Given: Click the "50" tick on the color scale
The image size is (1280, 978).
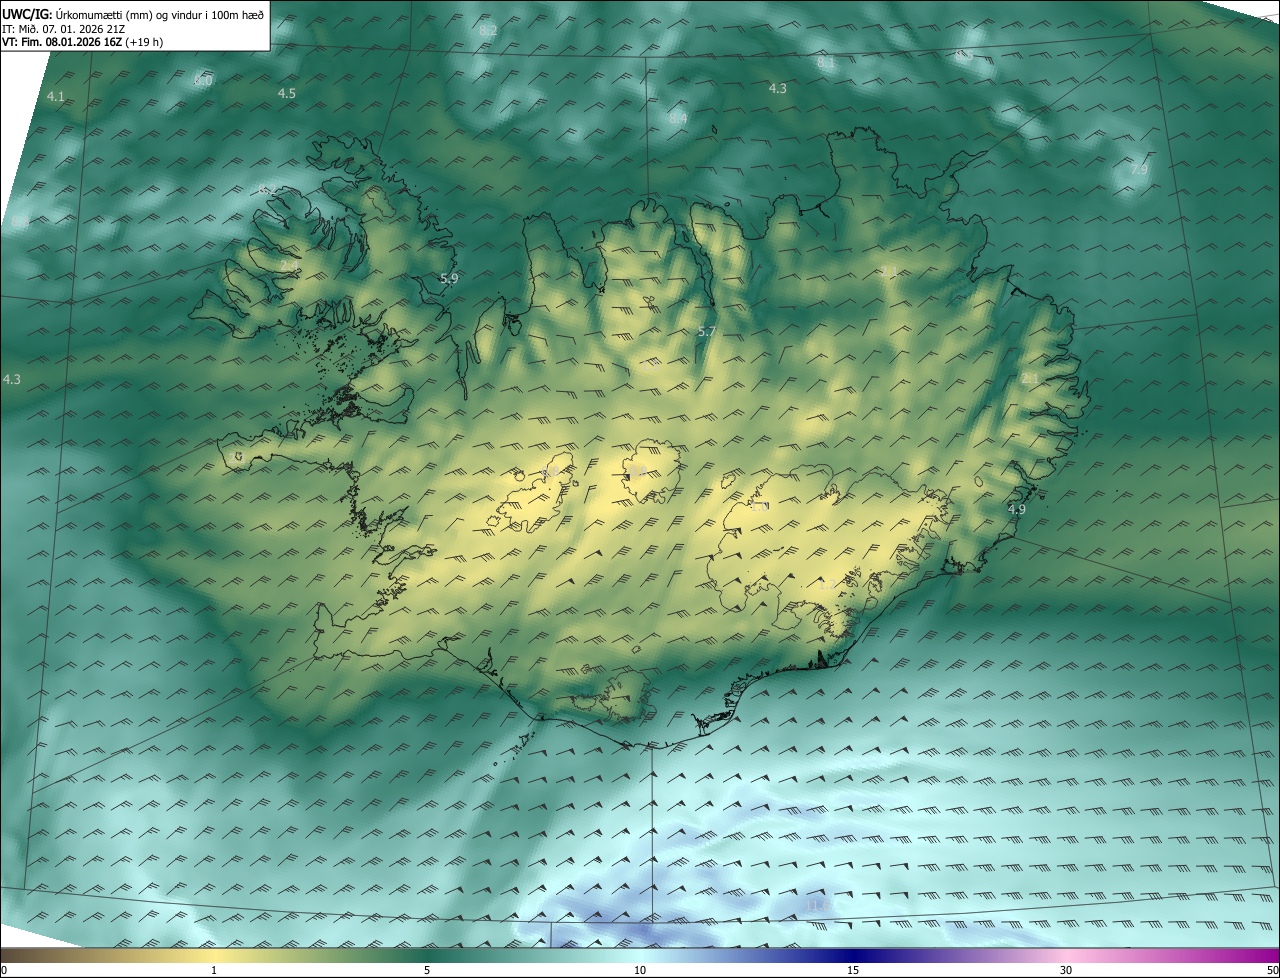Looking at the screenshot, I should click(x=1272, y=970).
